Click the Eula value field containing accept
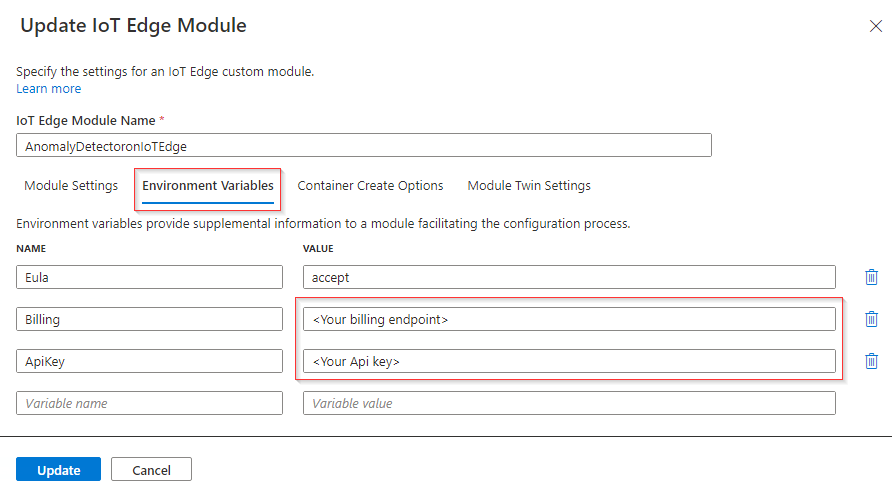This screenshot has height=497, width=892. click(x=569, y=277)
